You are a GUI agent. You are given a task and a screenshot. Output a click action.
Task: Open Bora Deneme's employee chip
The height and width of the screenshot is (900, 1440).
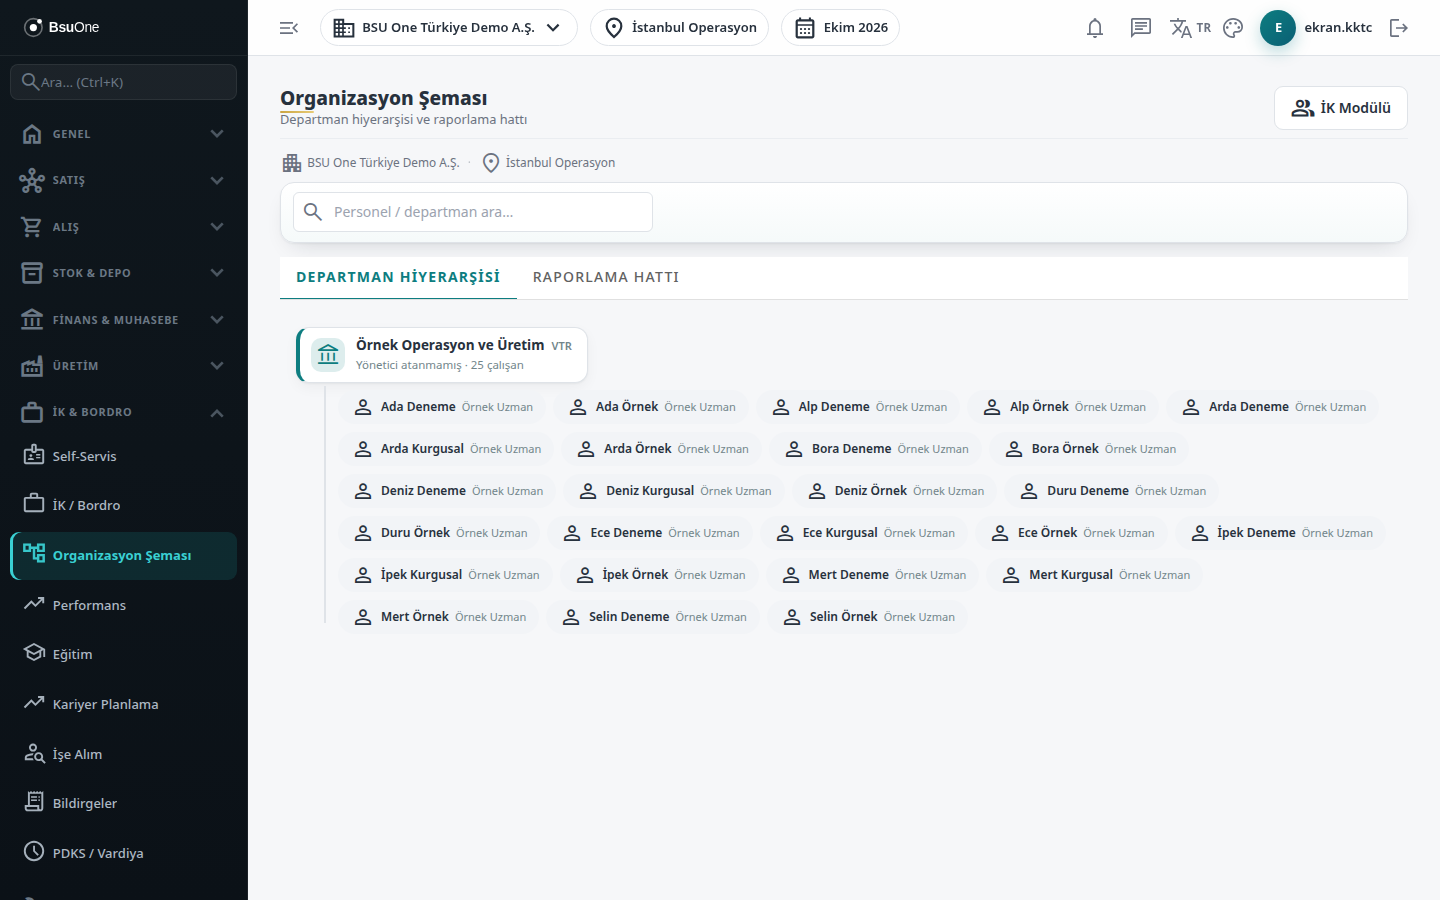(x=877, y=449)
